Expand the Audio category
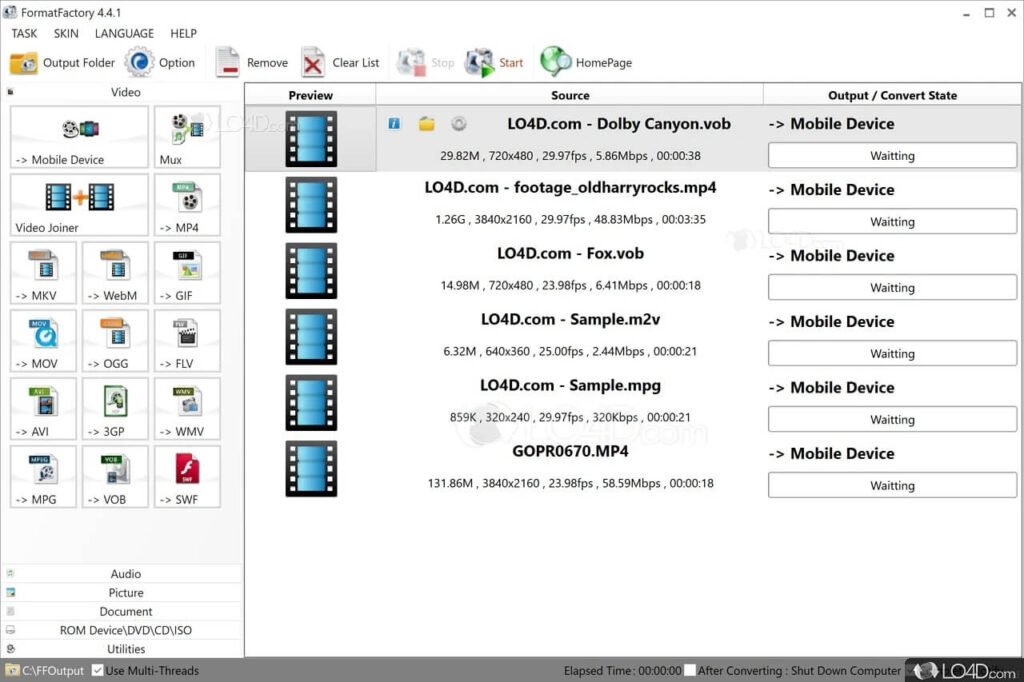The width and height of the screenshot is (1024, 682). [125, 574]
